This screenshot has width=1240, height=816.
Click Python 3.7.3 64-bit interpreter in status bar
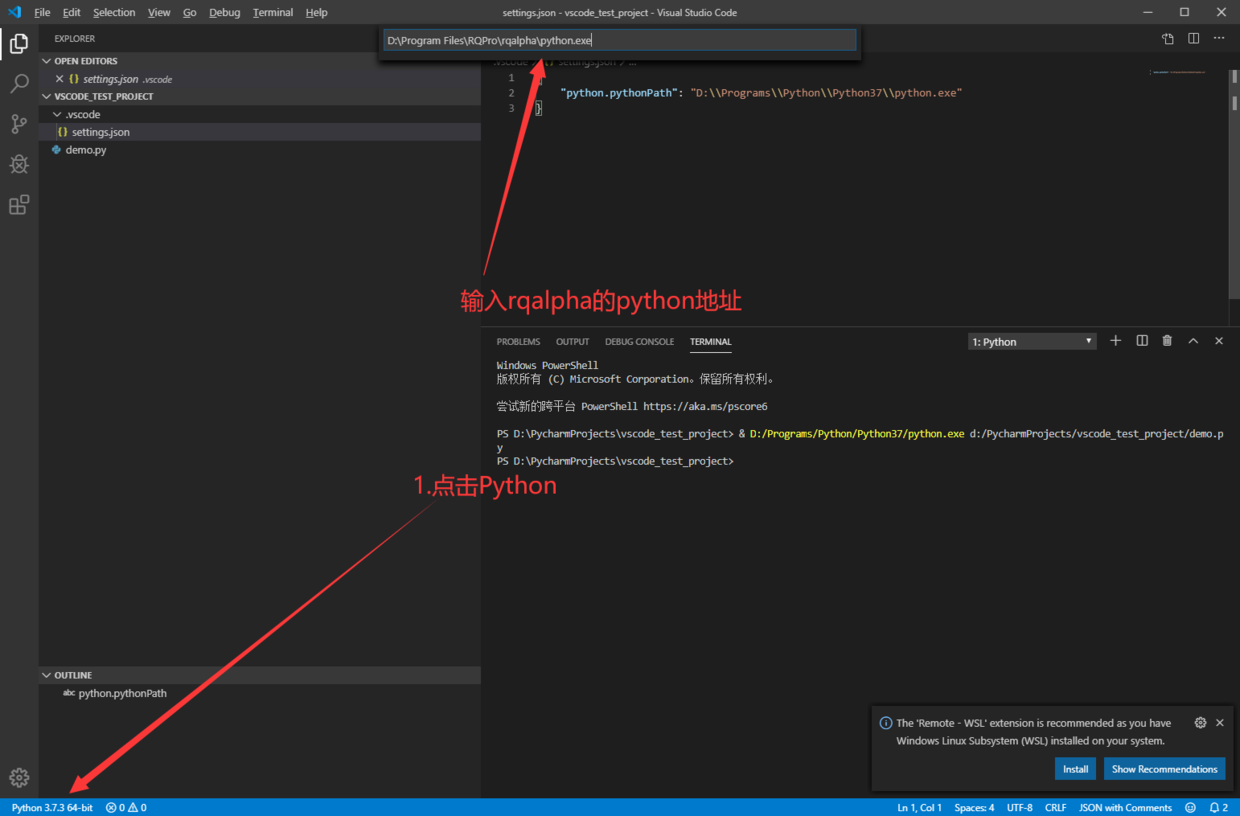(52, 807)
